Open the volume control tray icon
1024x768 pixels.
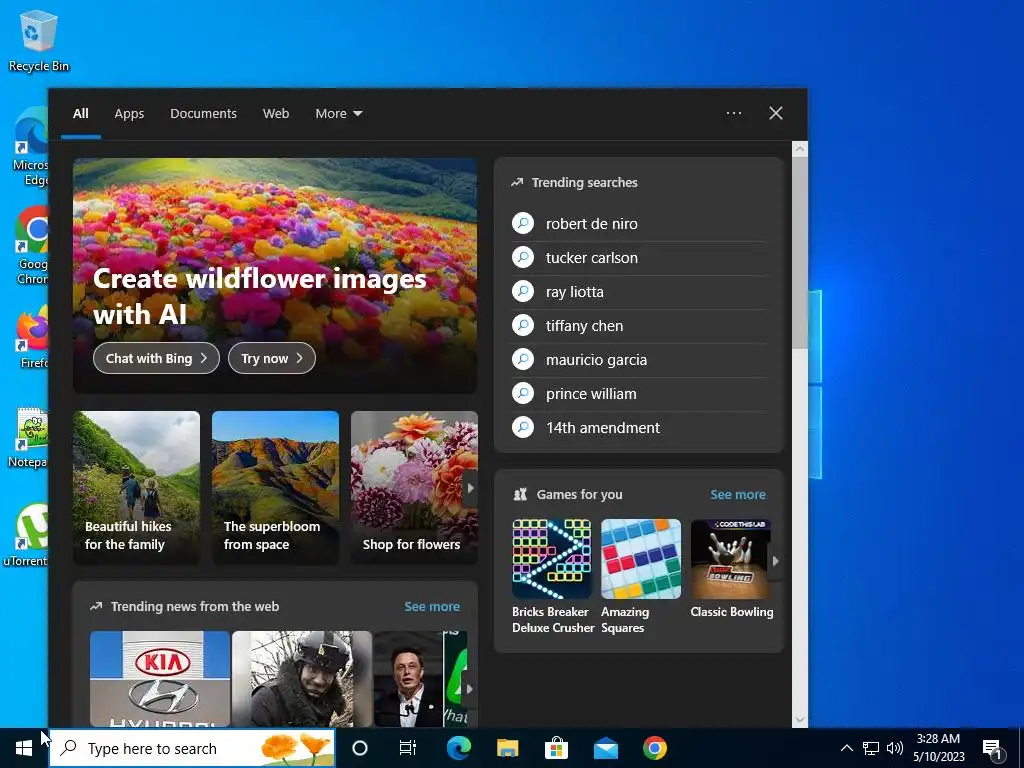[895, 748]
